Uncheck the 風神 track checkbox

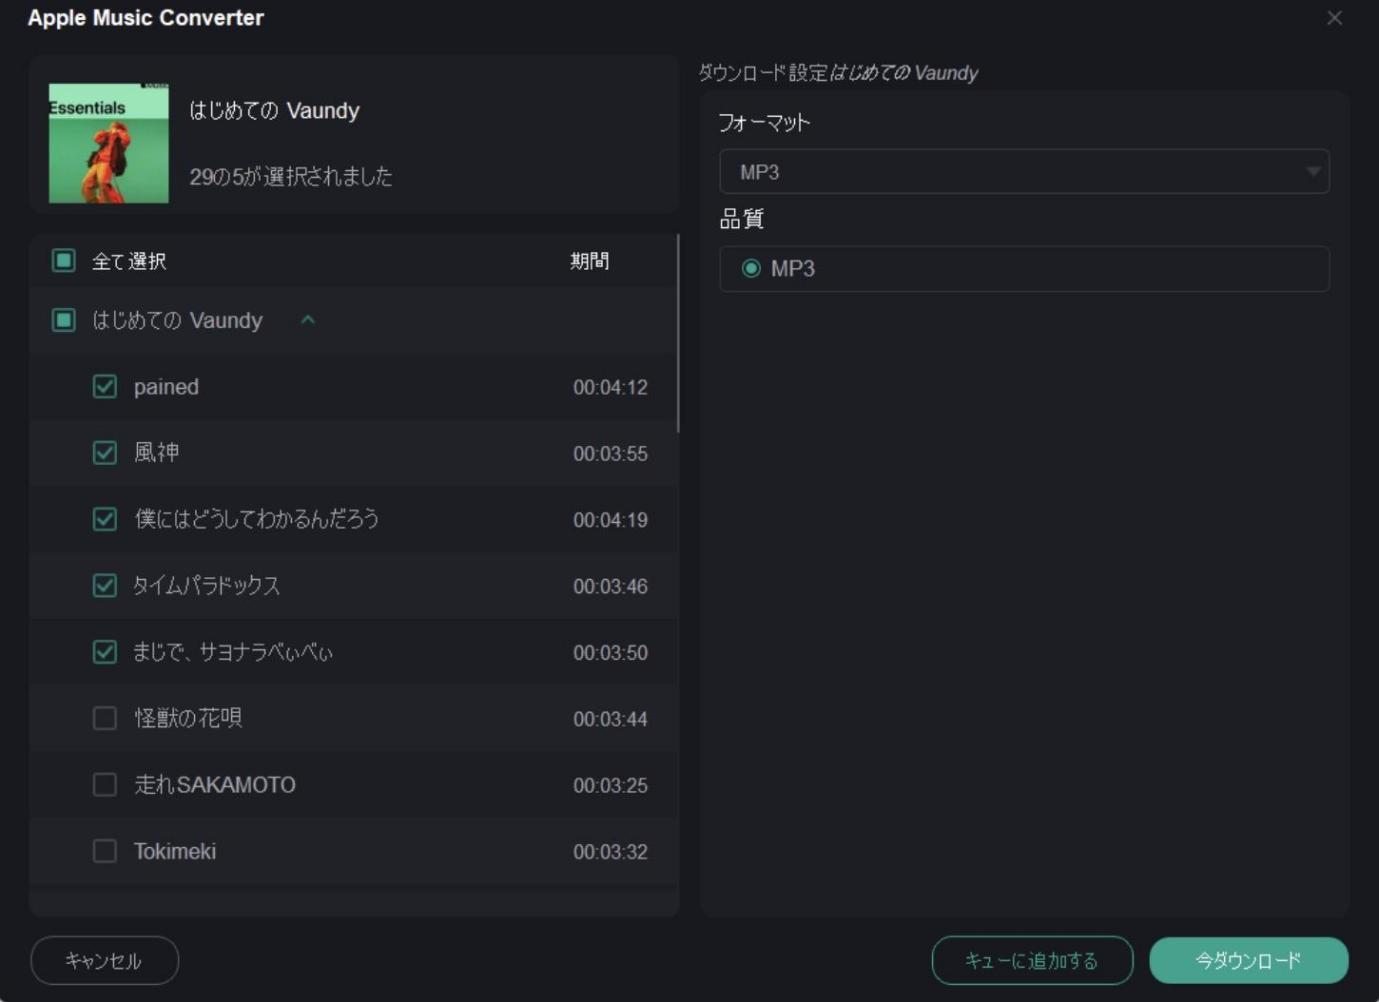tap(105, 453)
